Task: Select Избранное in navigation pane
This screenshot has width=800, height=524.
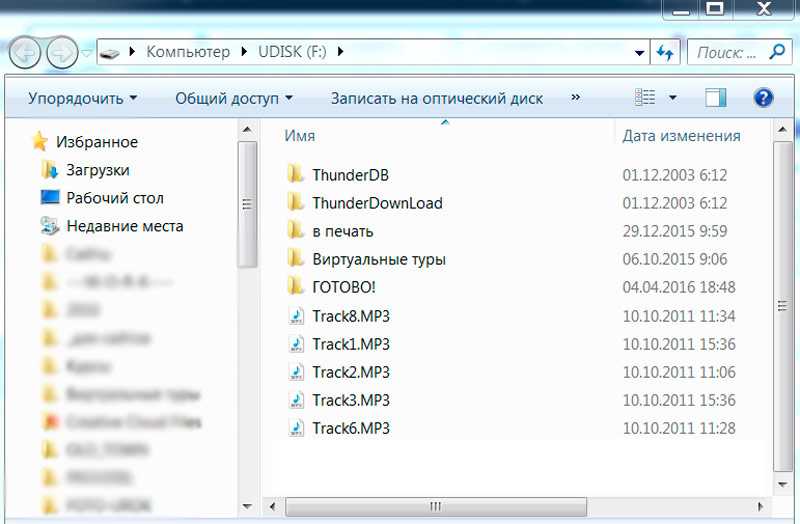Action: click(97, 142)
